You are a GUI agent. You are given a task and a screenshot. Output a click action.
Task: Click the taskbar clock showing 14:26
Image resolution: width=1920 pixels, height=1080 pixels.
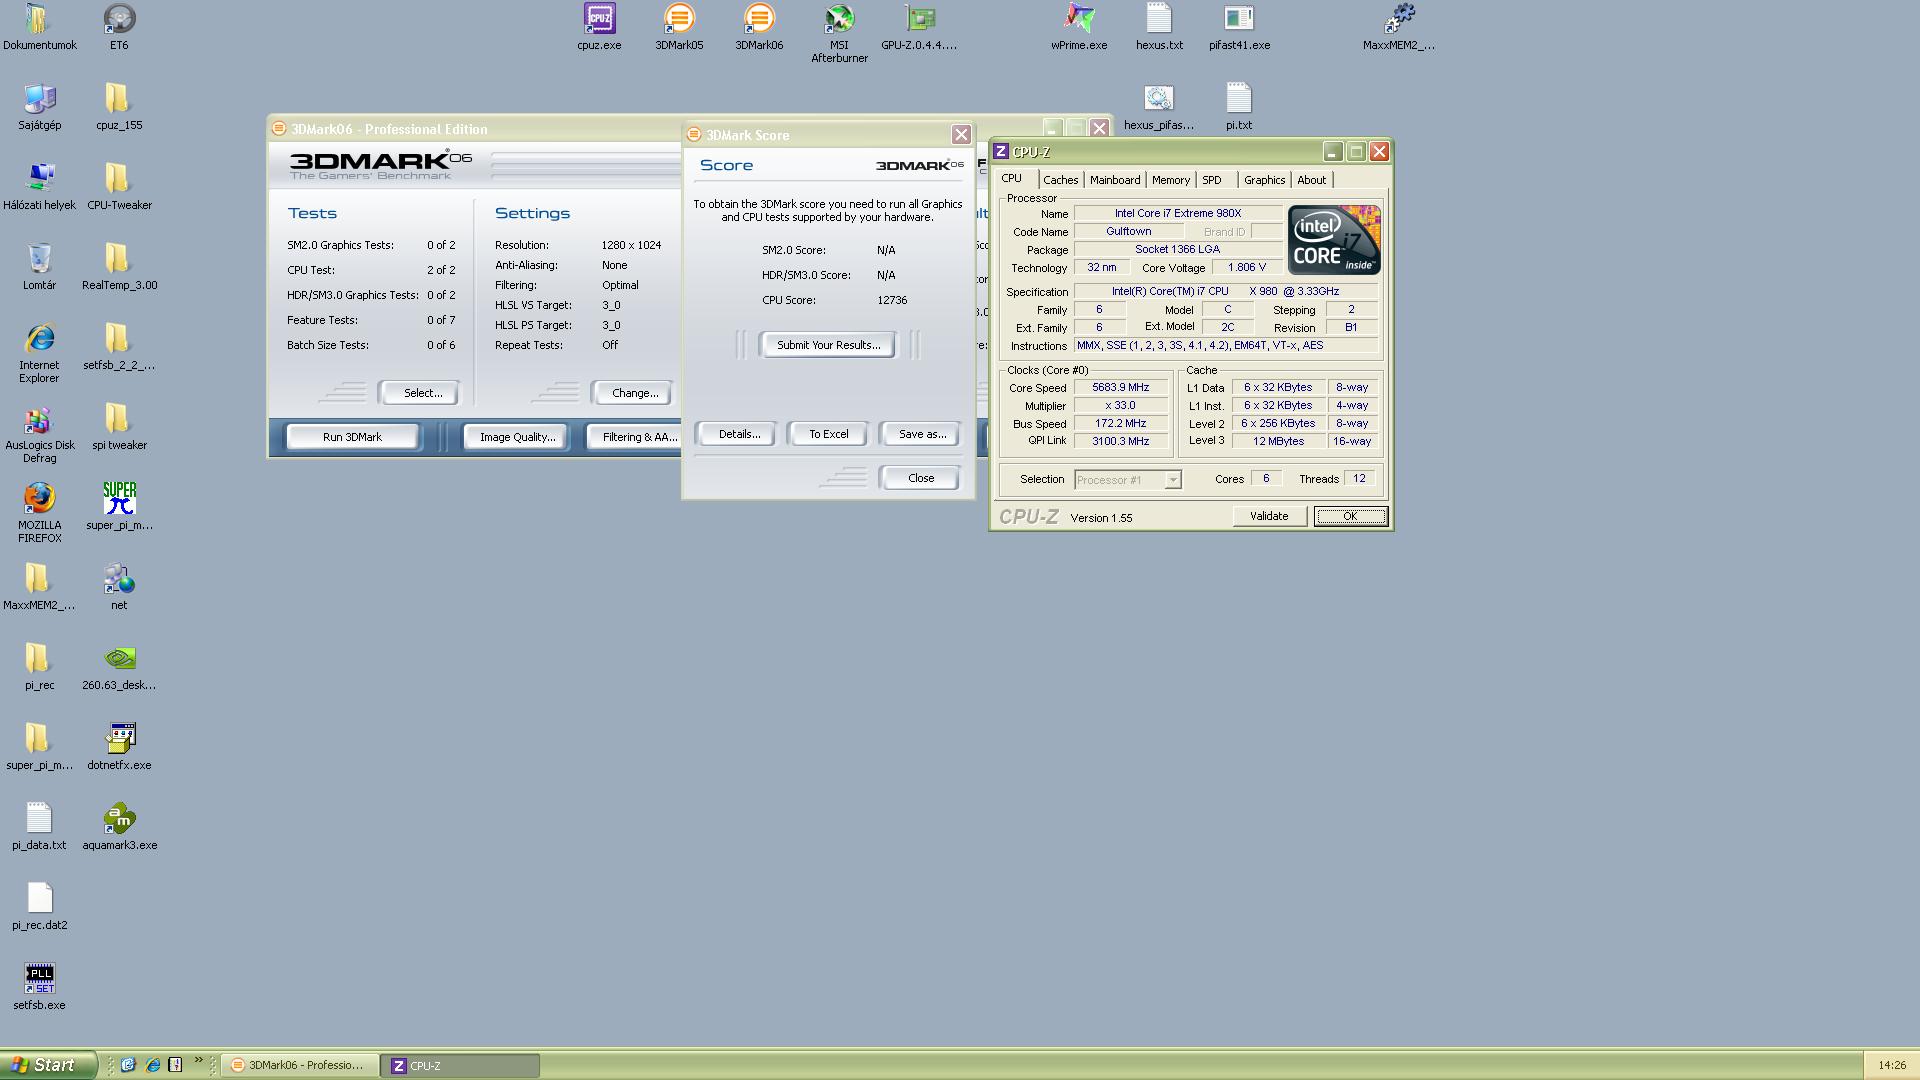pyautogui.click(x=1892, y=1066)
